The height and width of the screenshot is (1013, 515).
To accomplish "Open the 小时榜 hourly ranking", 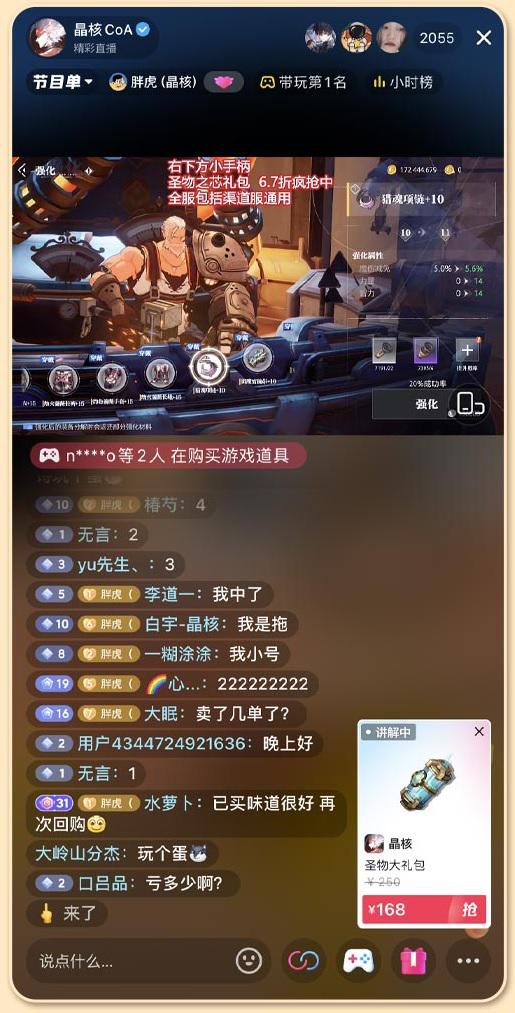I will pyautogui.click(x=403, y=82).
